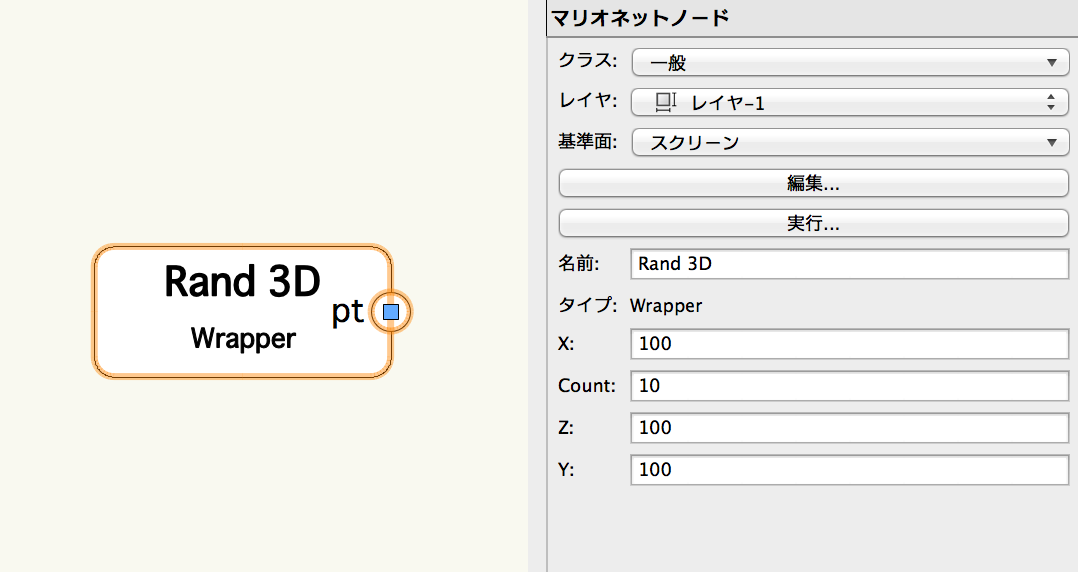This screenshot has width=1078, height=572.
Task: Click the 編集... button
Action: click(x=813, y=183)
